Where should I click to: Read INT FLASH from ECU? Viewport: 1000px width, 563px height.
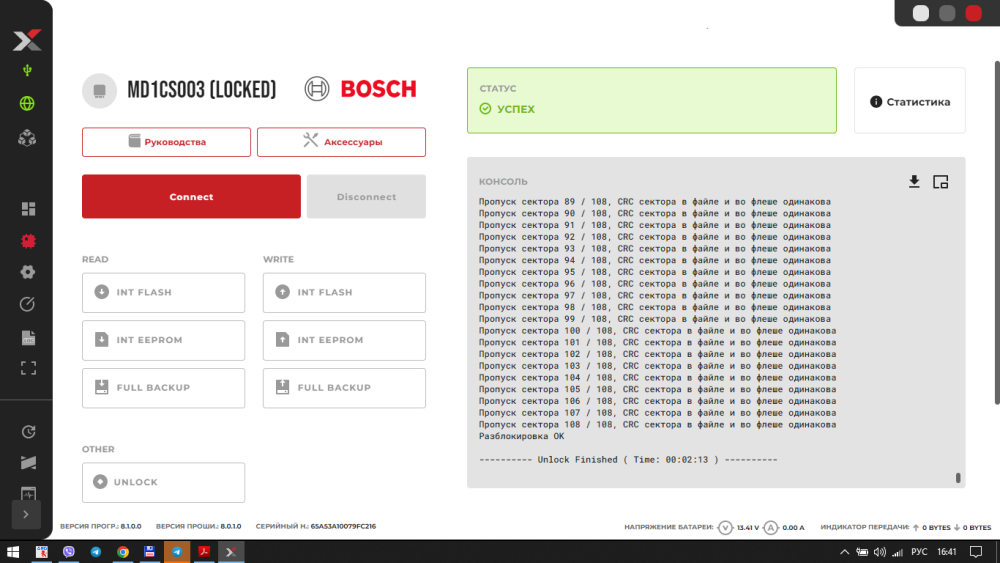click(163, 293)
